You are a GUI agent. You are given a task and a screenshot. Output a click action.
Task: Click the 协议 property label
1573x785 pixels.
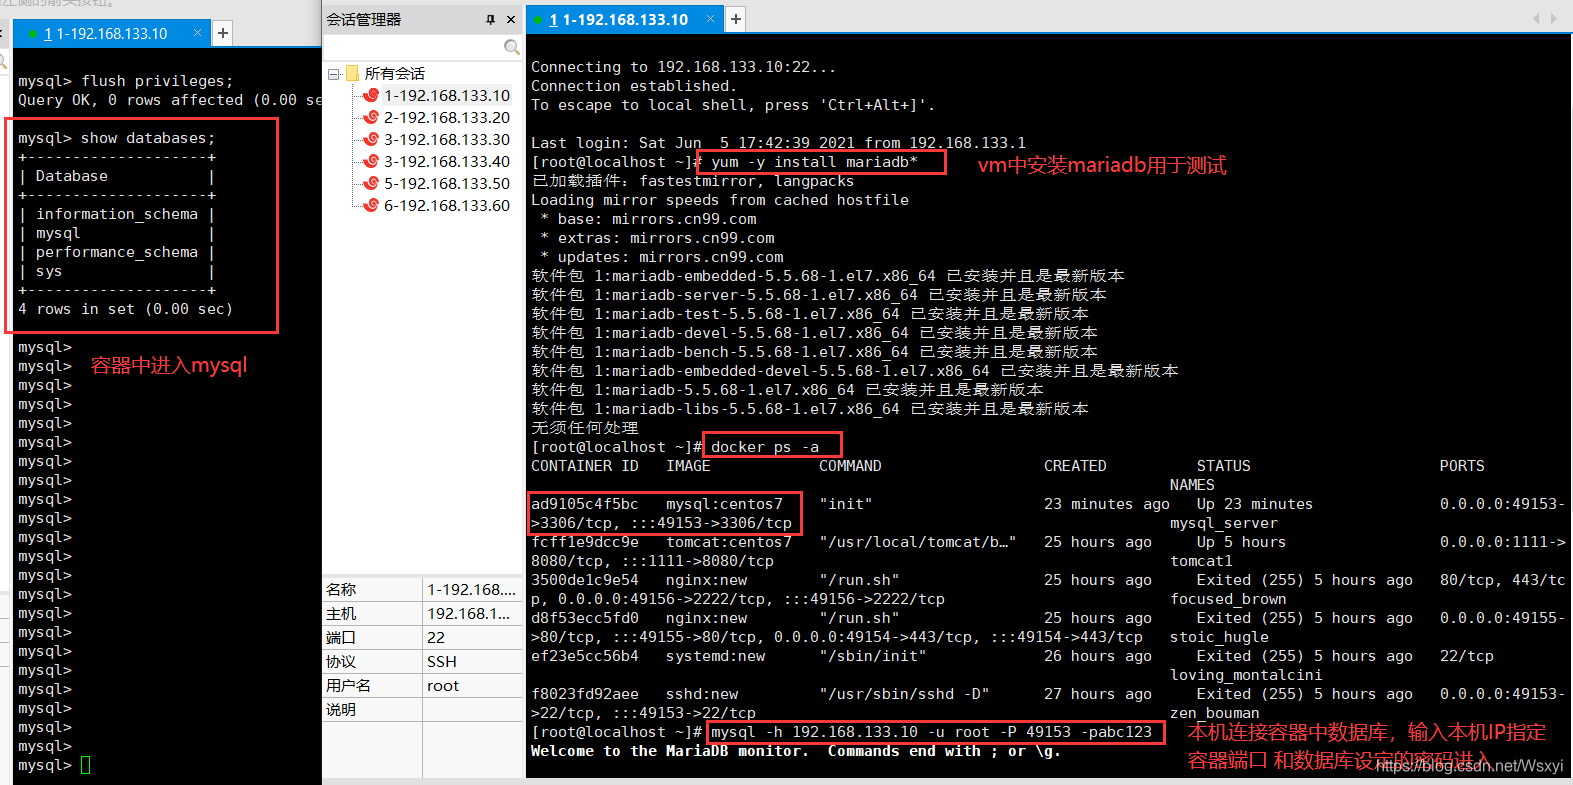(x=341, y=661)
